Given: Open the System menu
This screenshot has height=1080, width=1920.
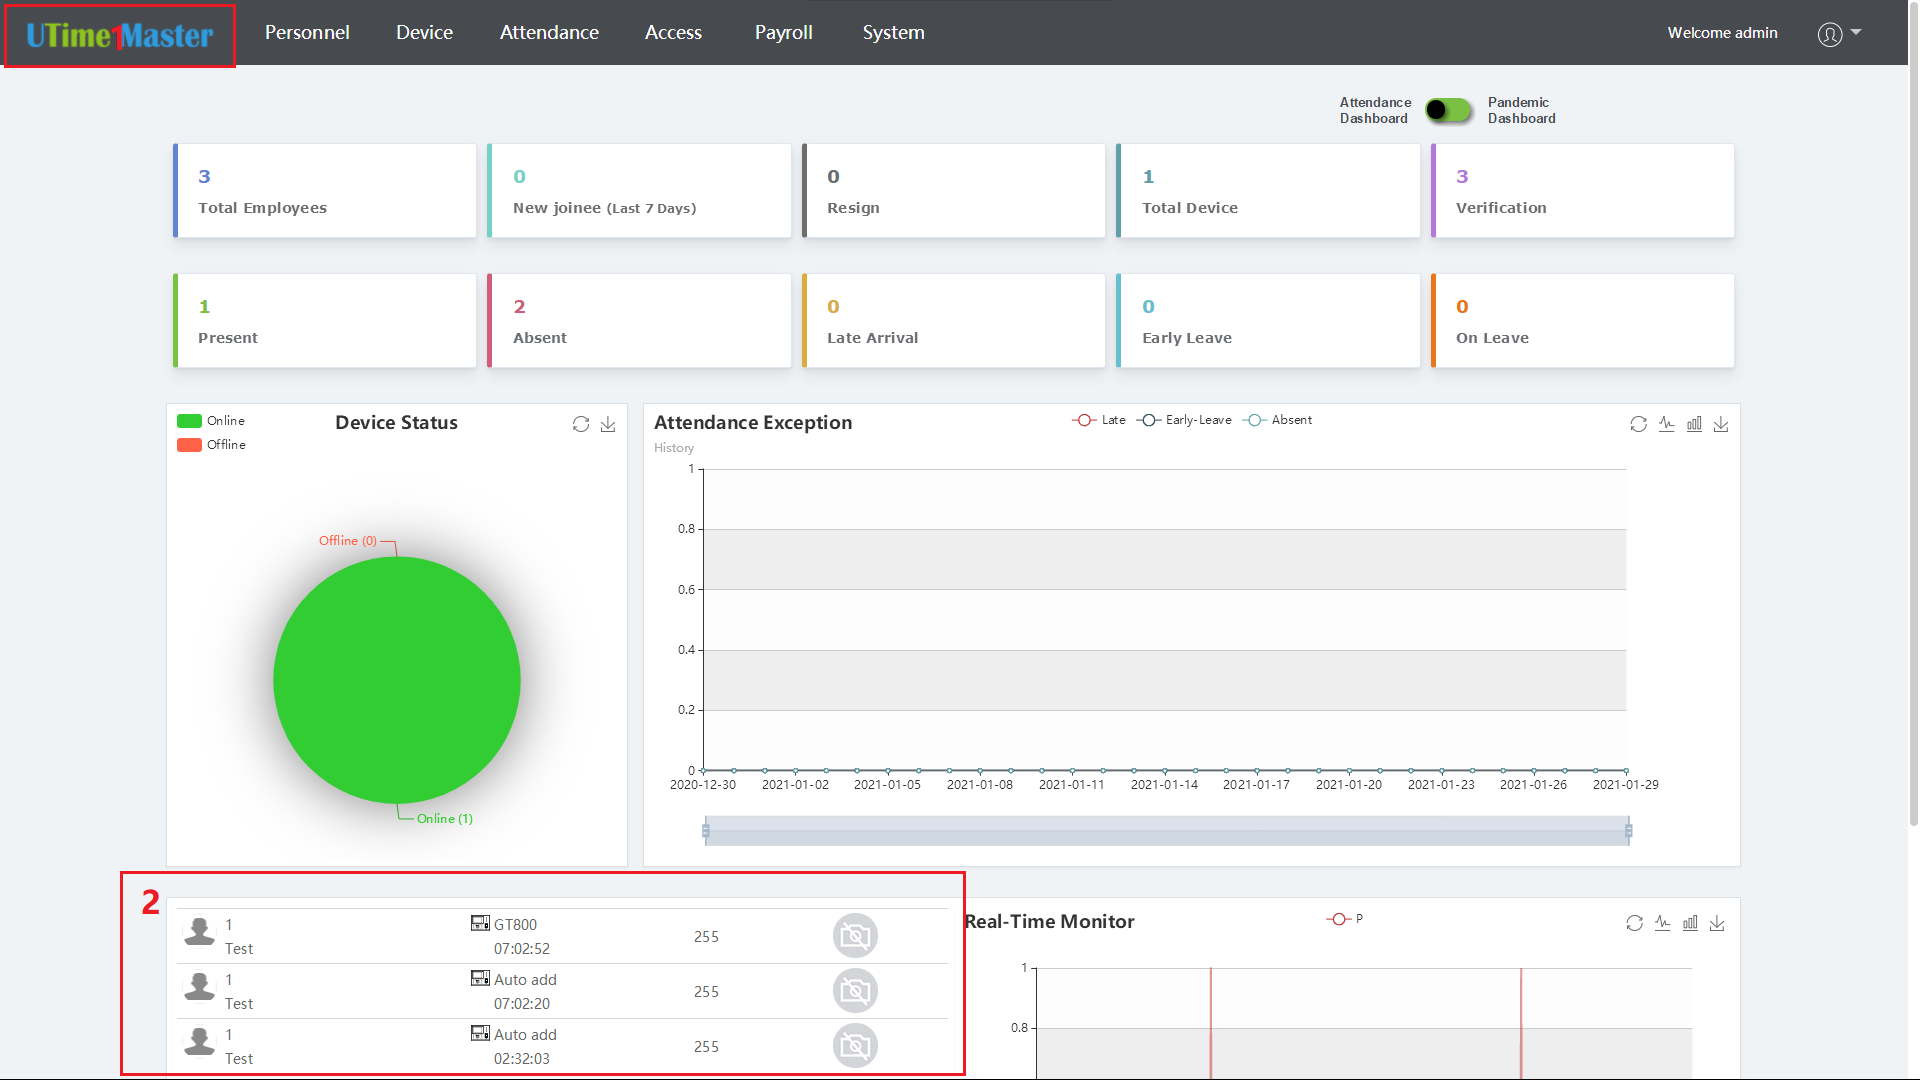Looking at the screenshot, I should (x=893, y=32).
